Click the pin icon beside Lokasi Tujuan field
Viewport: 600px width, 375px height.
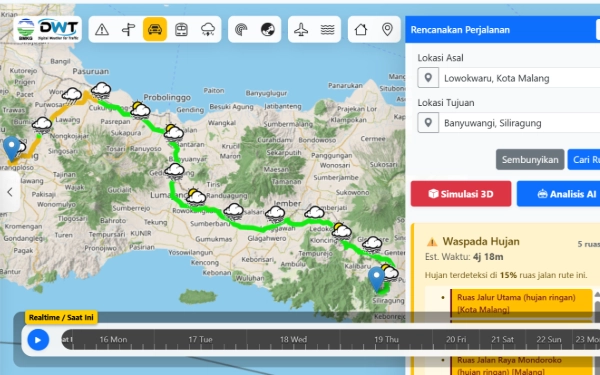click(428, 122)
